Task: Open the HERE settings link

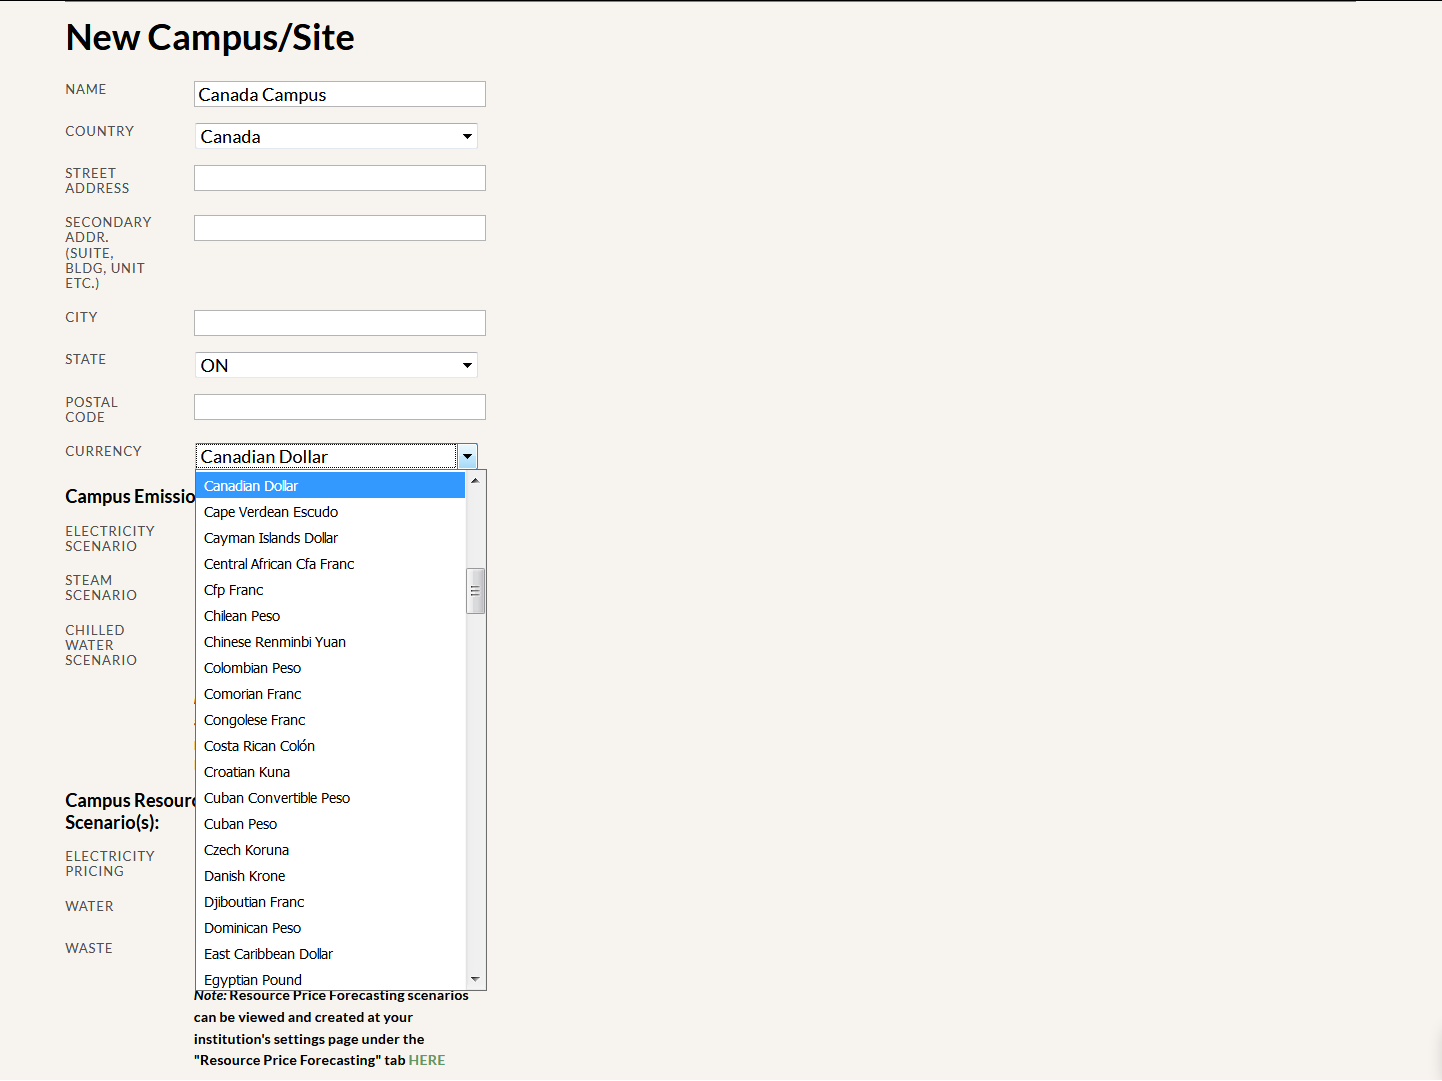Action: point(427,1060)
